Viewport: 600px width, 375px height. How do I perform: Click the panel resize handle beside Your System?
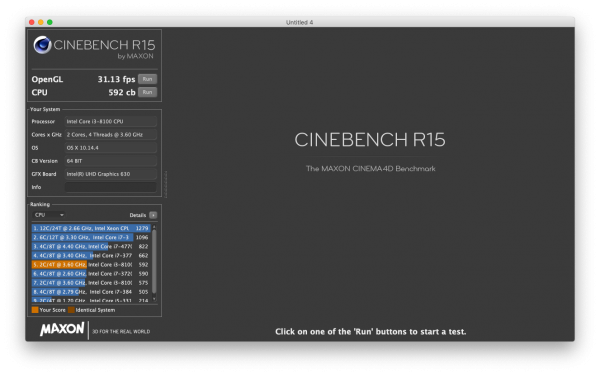166,184
